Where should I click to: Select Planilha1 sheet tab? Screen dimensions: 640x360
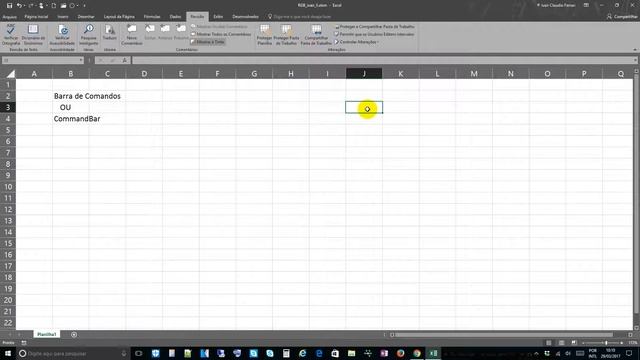pos(47,334)
